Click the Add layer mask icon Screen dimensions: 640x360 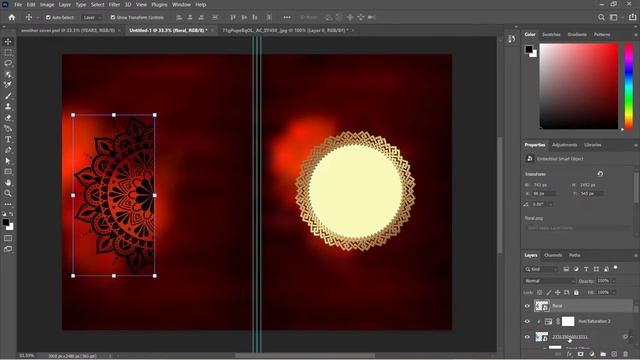580,354
